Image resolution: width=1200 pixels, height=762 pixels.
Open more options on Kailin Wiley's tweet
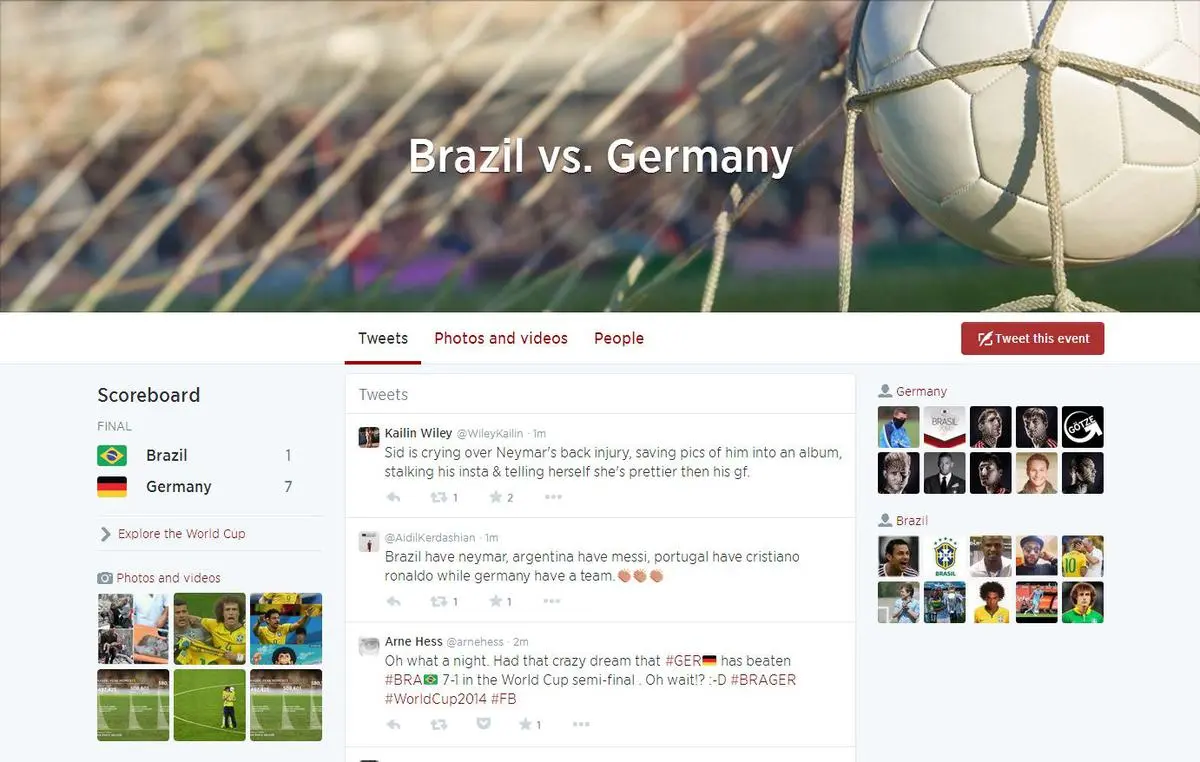pos(553,497)
